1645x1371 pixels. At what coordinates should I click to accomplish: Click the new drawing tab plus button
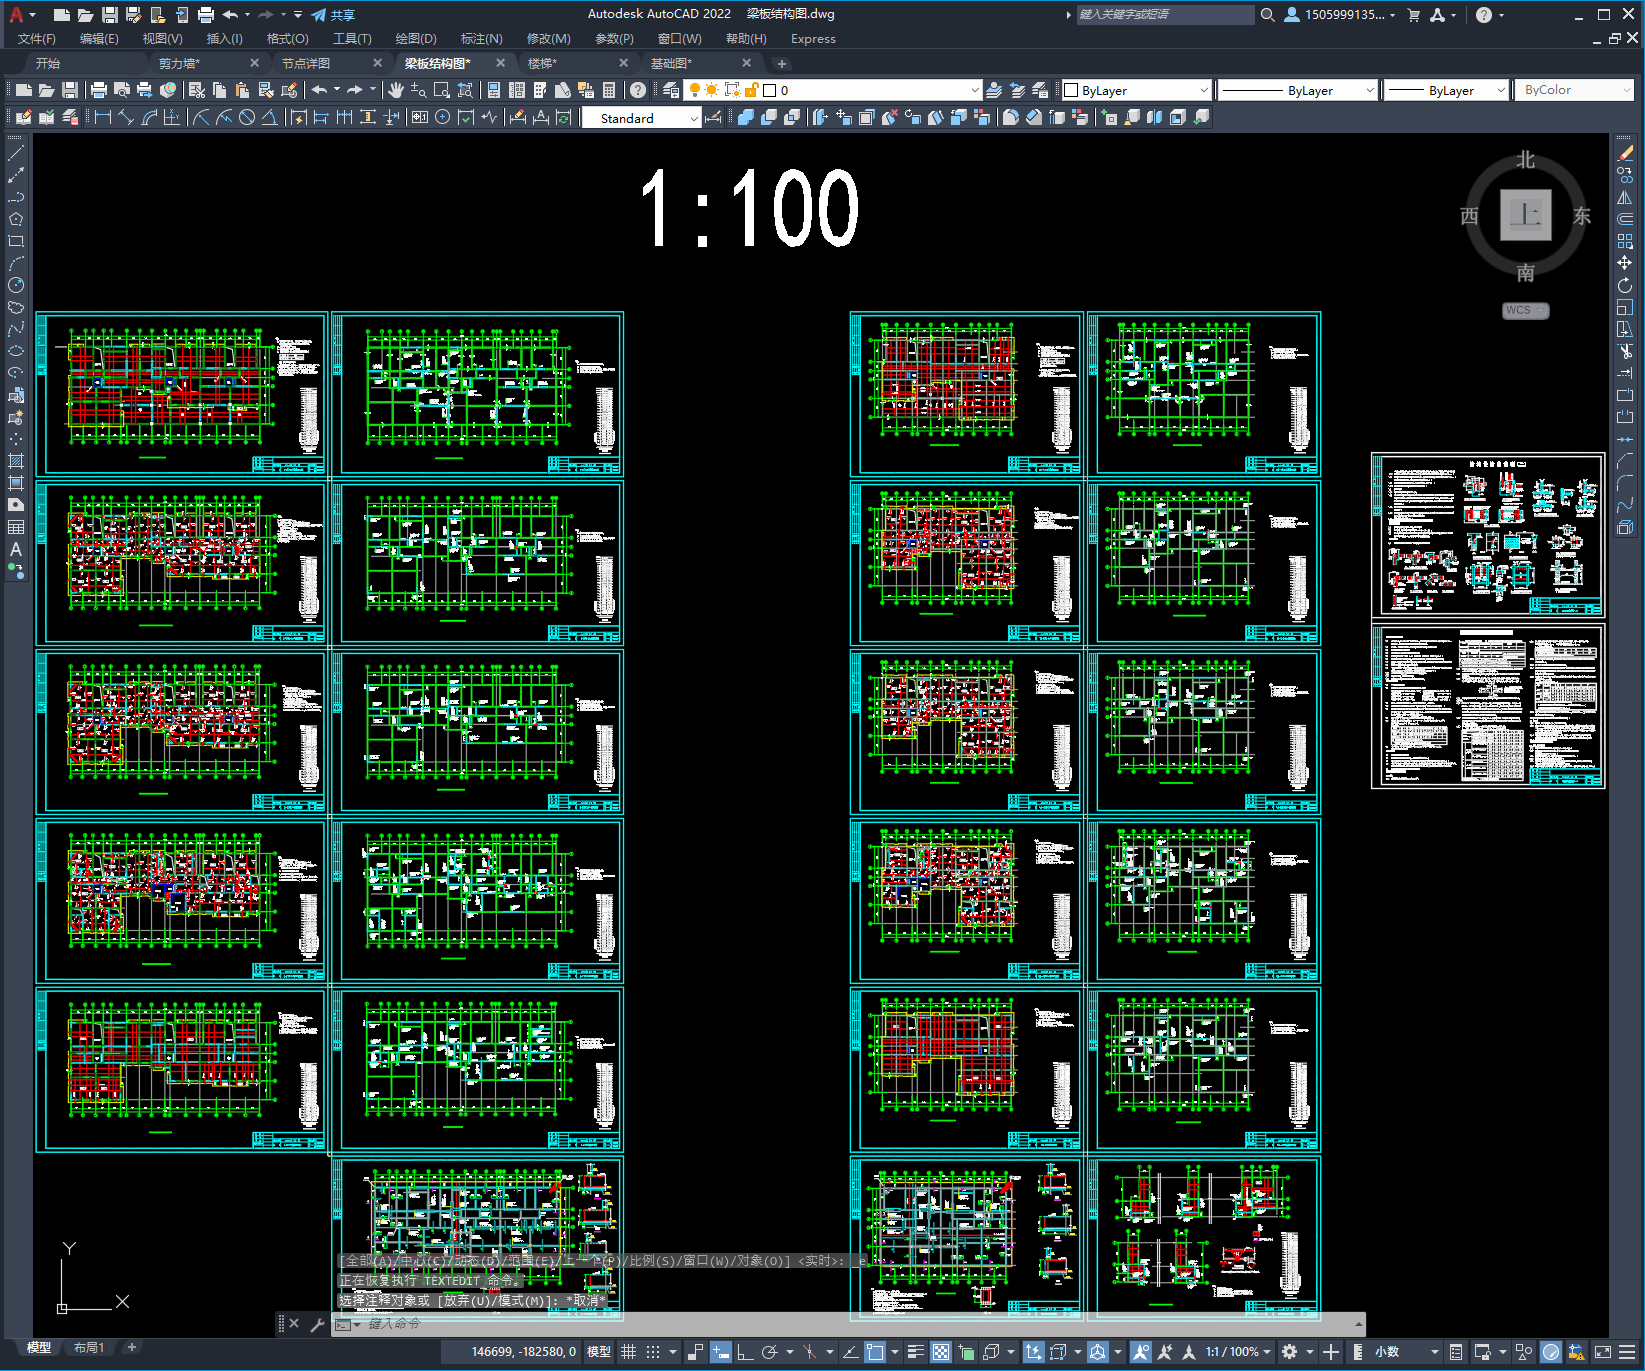[x=782, y=64]
